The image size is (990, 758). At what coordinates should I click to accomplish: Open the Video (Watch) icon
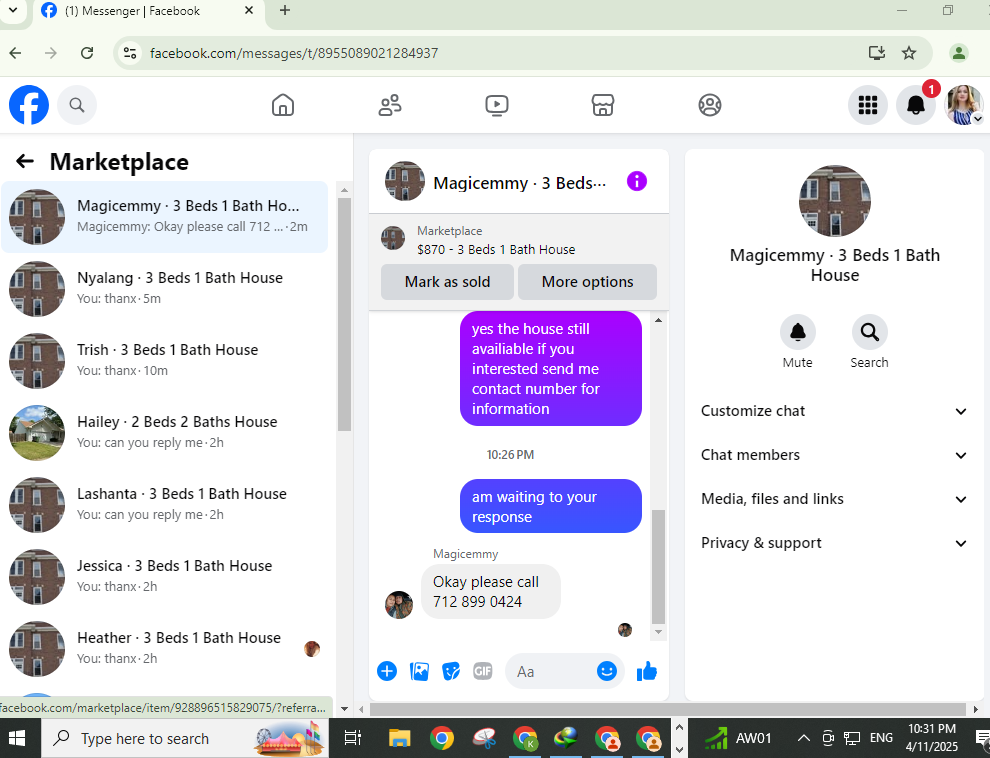pyautogui.click(x=497, y=105)
